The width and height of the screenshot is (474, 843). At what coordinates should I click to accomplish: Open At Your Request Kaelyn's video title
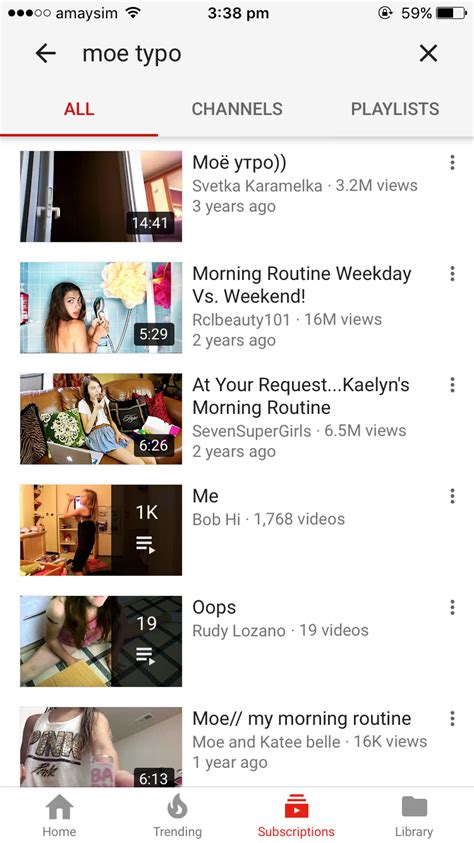coord(300,396)
